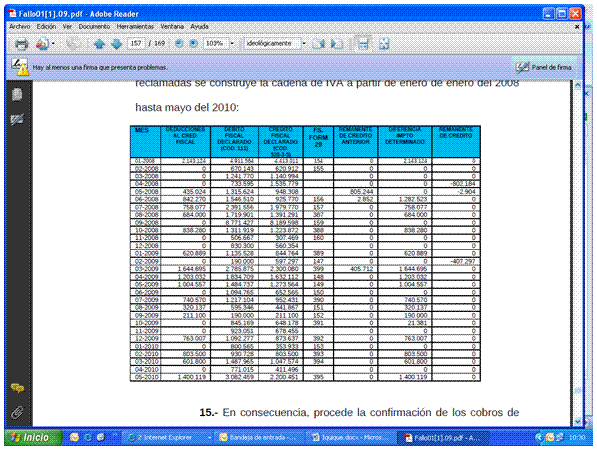Find next search result icon
This screenshot has height=449, width=597.
click(x=336, y=44)
